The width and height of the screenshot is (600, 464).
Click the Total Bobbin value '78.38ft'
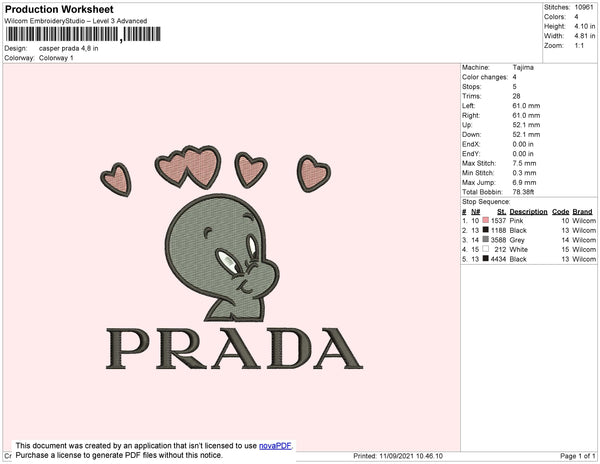(x=523, y=192)
